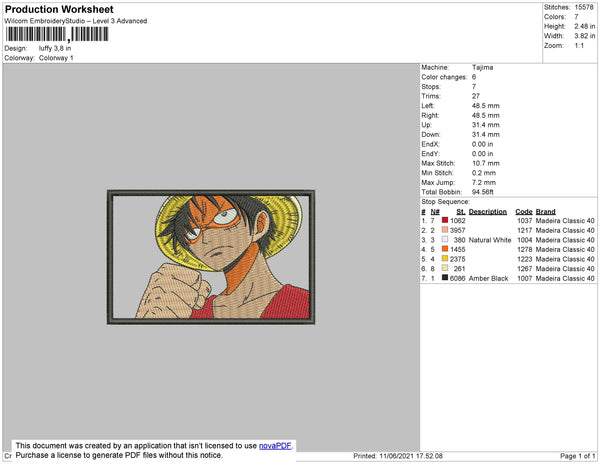Click the 'Code' column header
600x464 pixels.
524,212
